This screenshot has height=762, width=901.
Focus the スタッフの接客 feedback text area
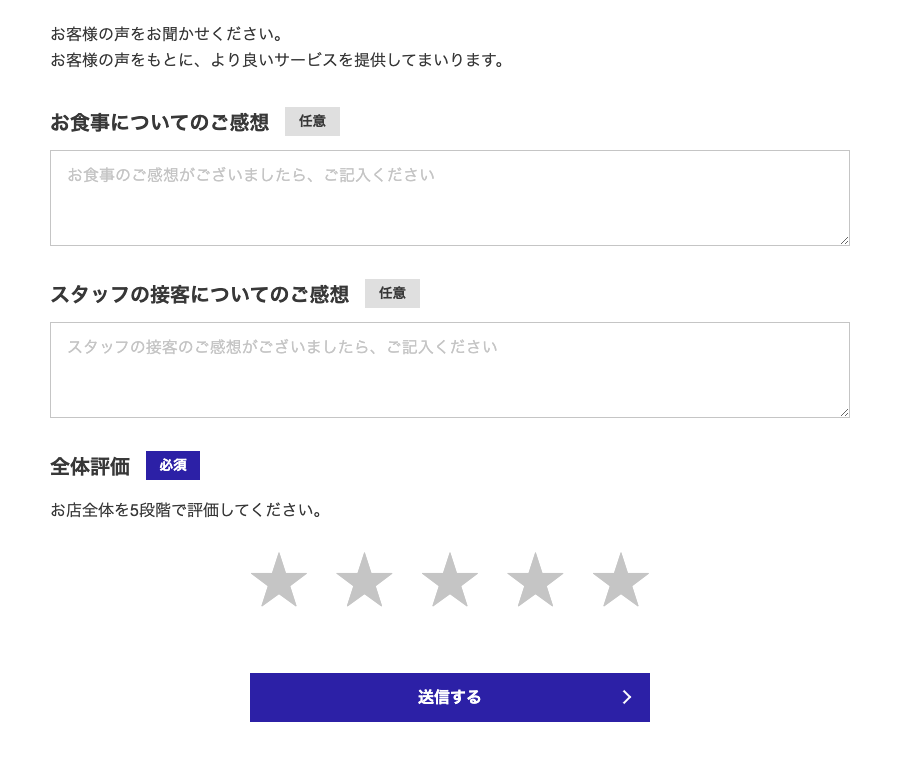[x=449, y=370]
